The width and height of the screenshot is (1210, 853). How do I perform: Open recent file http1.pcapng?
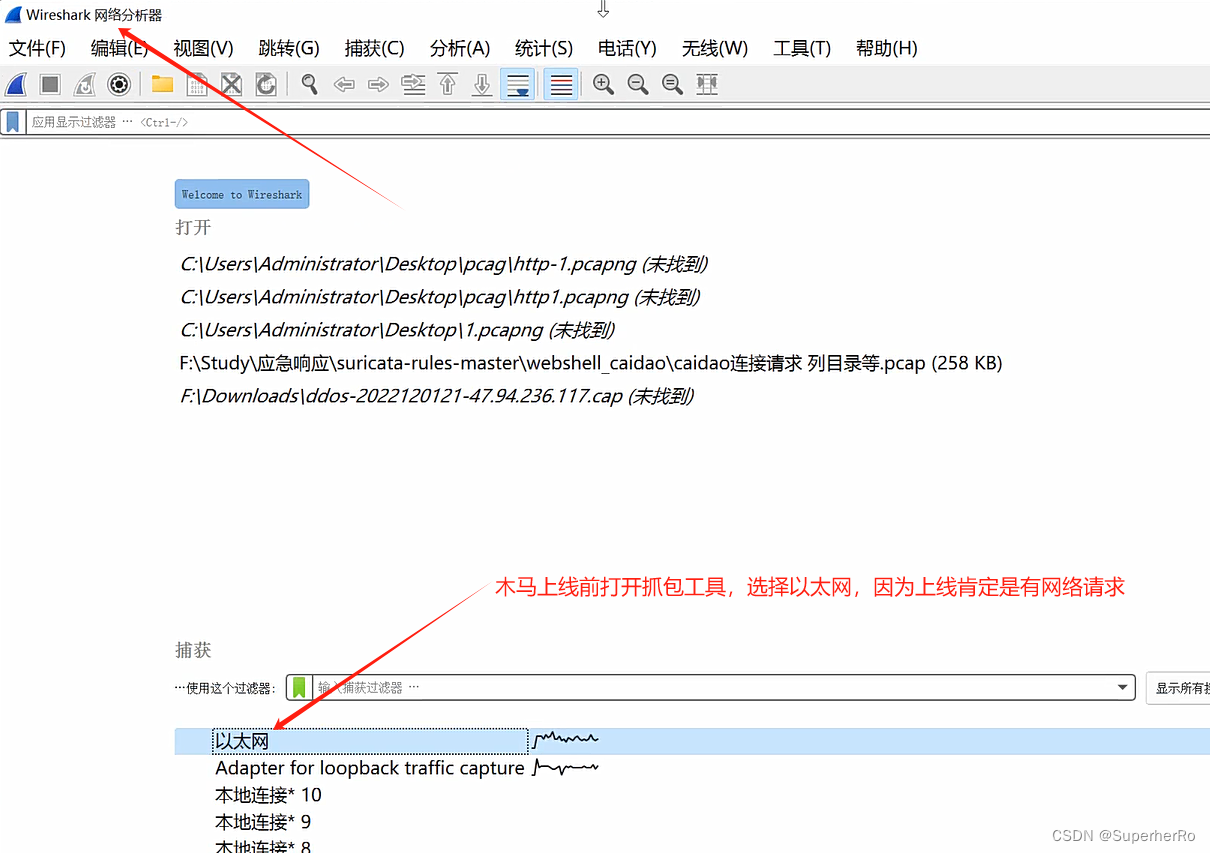(440, 297)
